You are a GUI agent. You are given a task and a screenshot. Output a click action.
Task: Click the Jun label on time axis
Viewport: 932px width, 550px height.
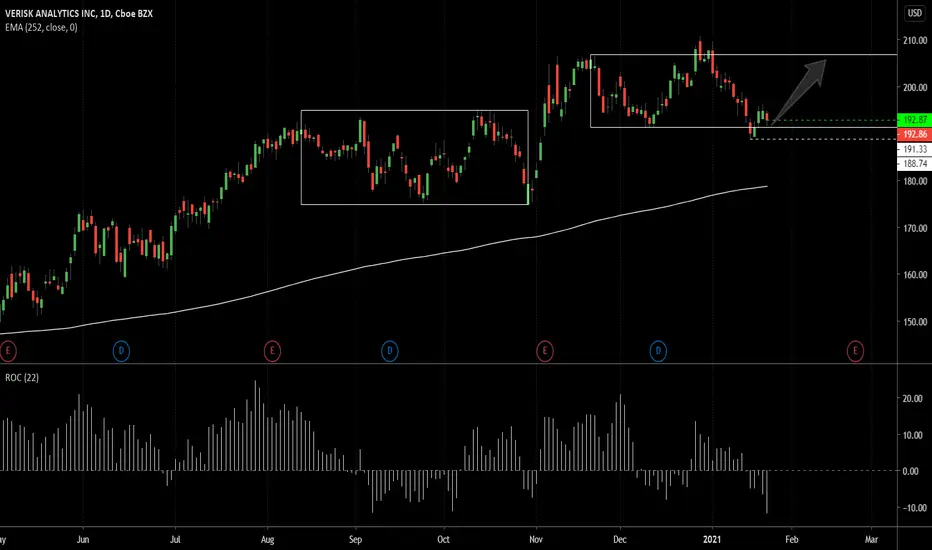point(83,540)
